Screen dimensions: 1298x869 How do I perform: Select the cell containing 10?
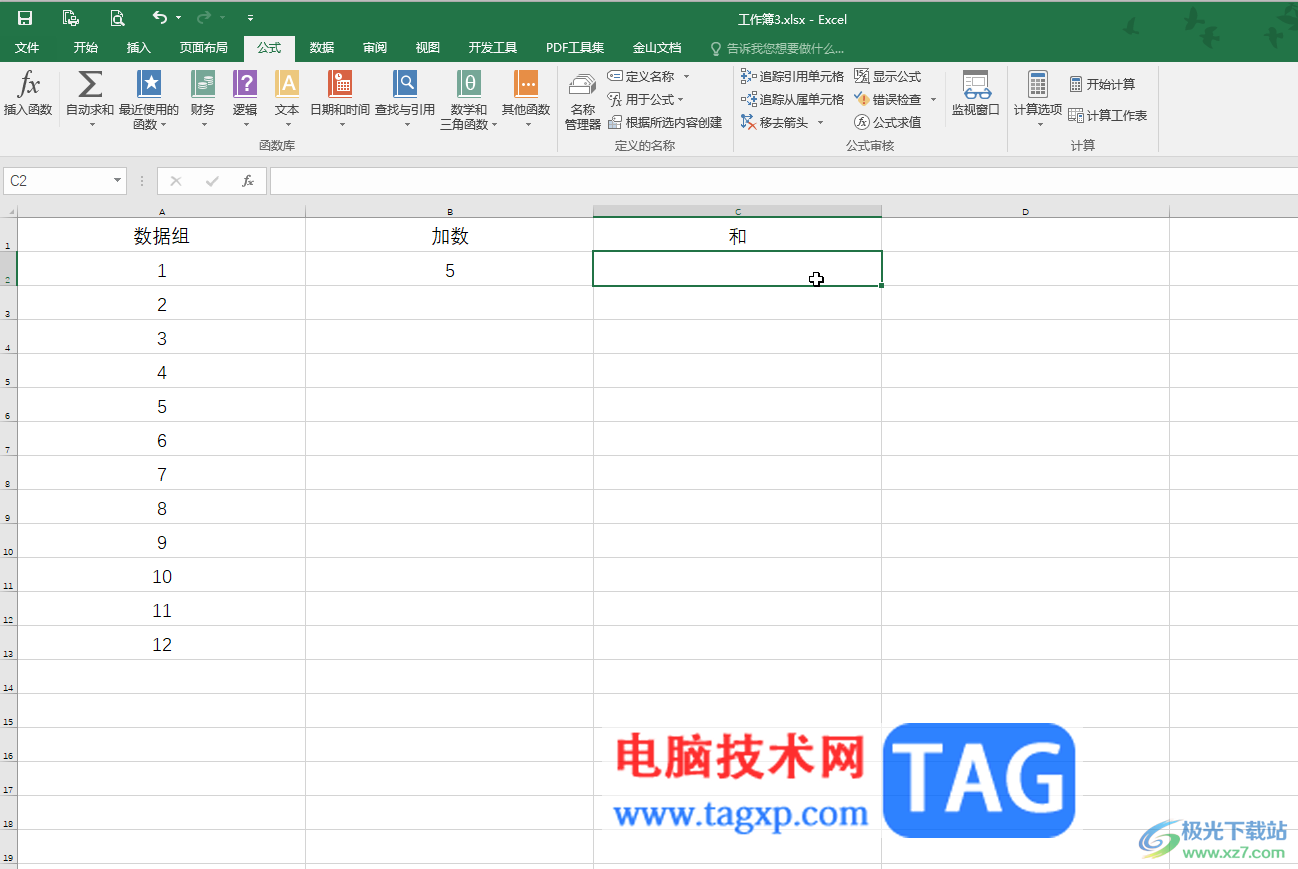pyautogui.click(x=162, y=576)
